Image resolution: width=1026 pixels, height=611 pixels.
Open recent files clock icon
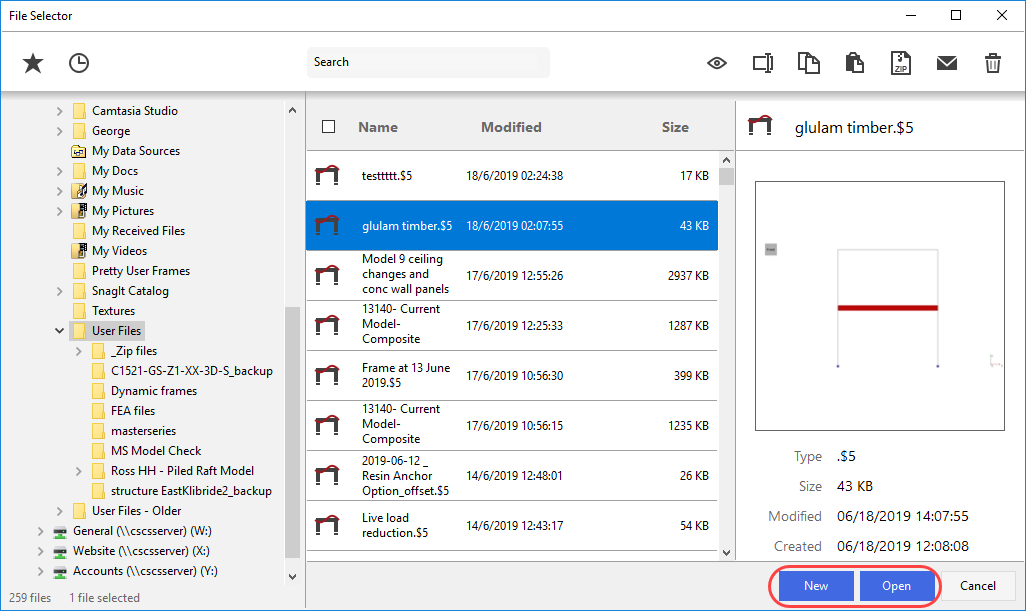pyautogui.click(x=79, y=63)
